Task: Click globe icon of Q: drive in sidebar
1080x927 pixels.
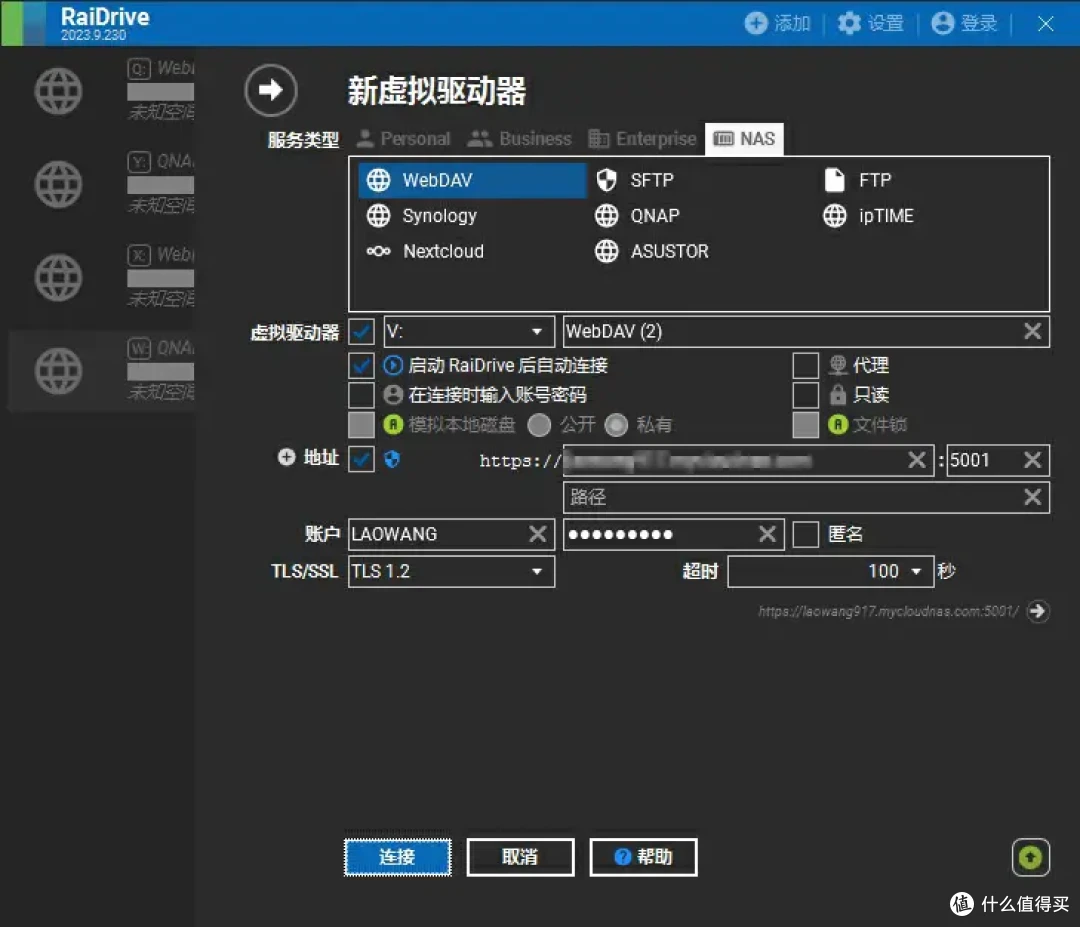Action: point(59,91)
